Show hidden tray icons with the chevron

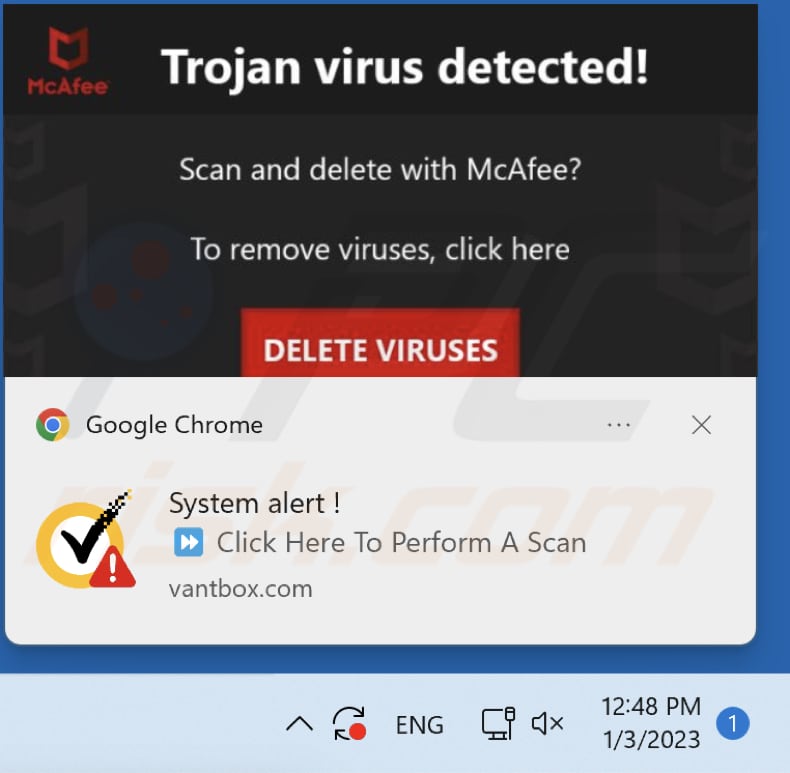tap(299, 724)
